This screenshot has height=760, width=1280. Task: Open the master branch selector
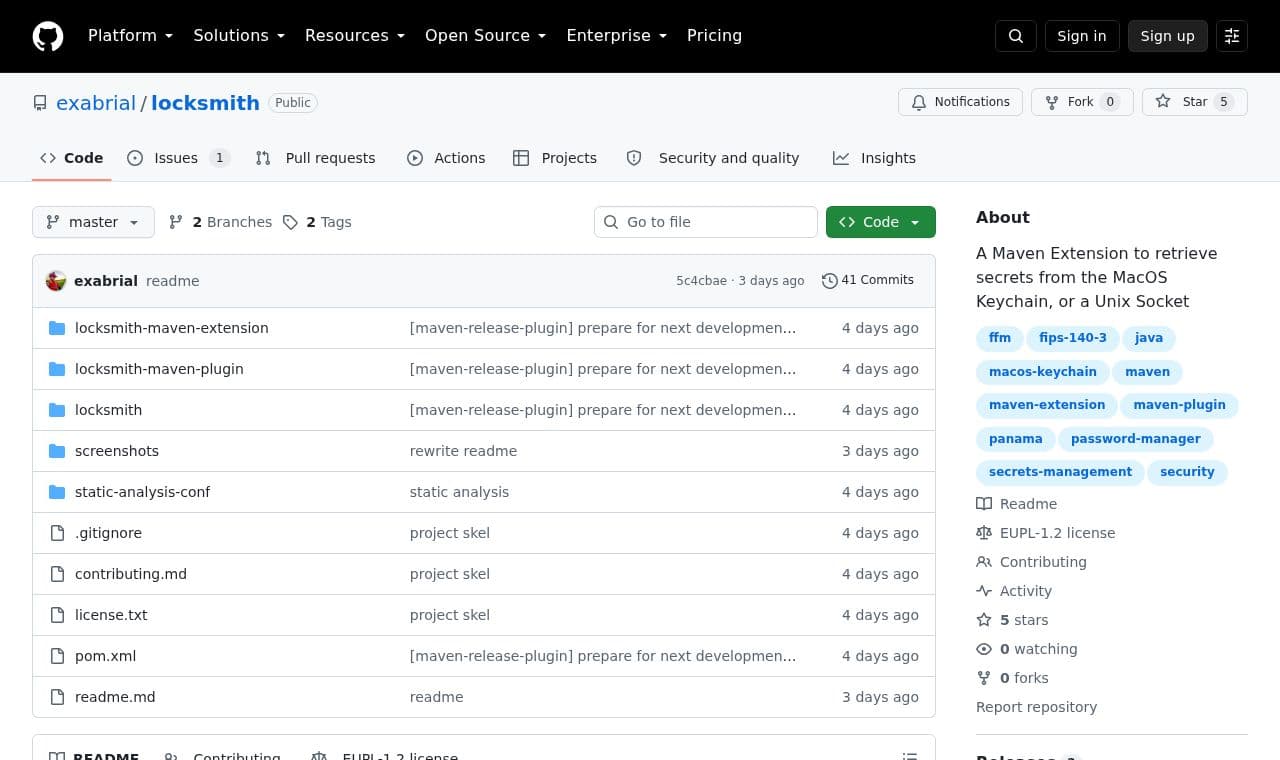pyautogui.click(x=93, y=222)
